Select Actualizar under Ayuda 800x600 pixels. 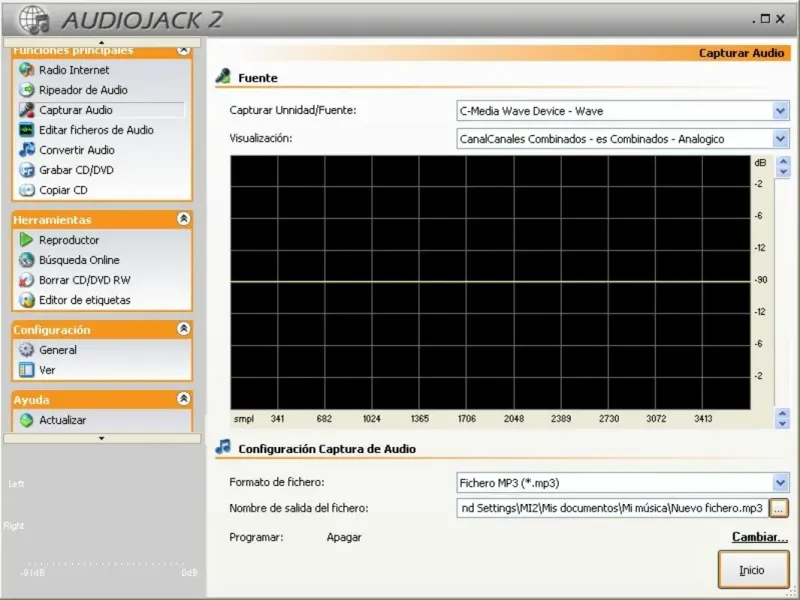[x=62, y=420]
